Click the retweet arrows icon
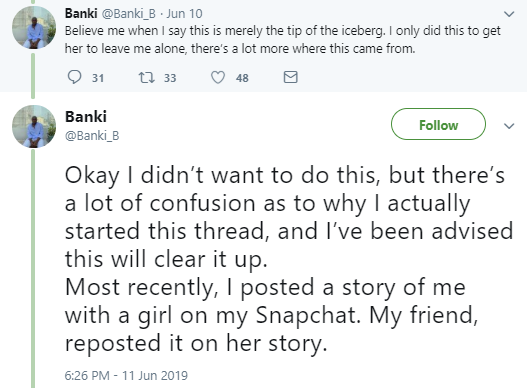This screenshot has width=527, height=388. pos(147,77)
